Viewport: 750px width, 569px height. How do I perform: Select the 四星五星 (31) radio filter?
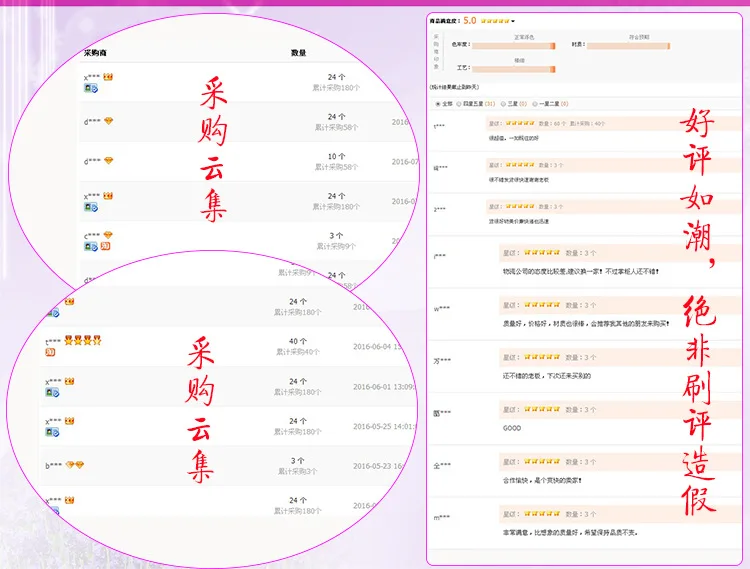458,104
